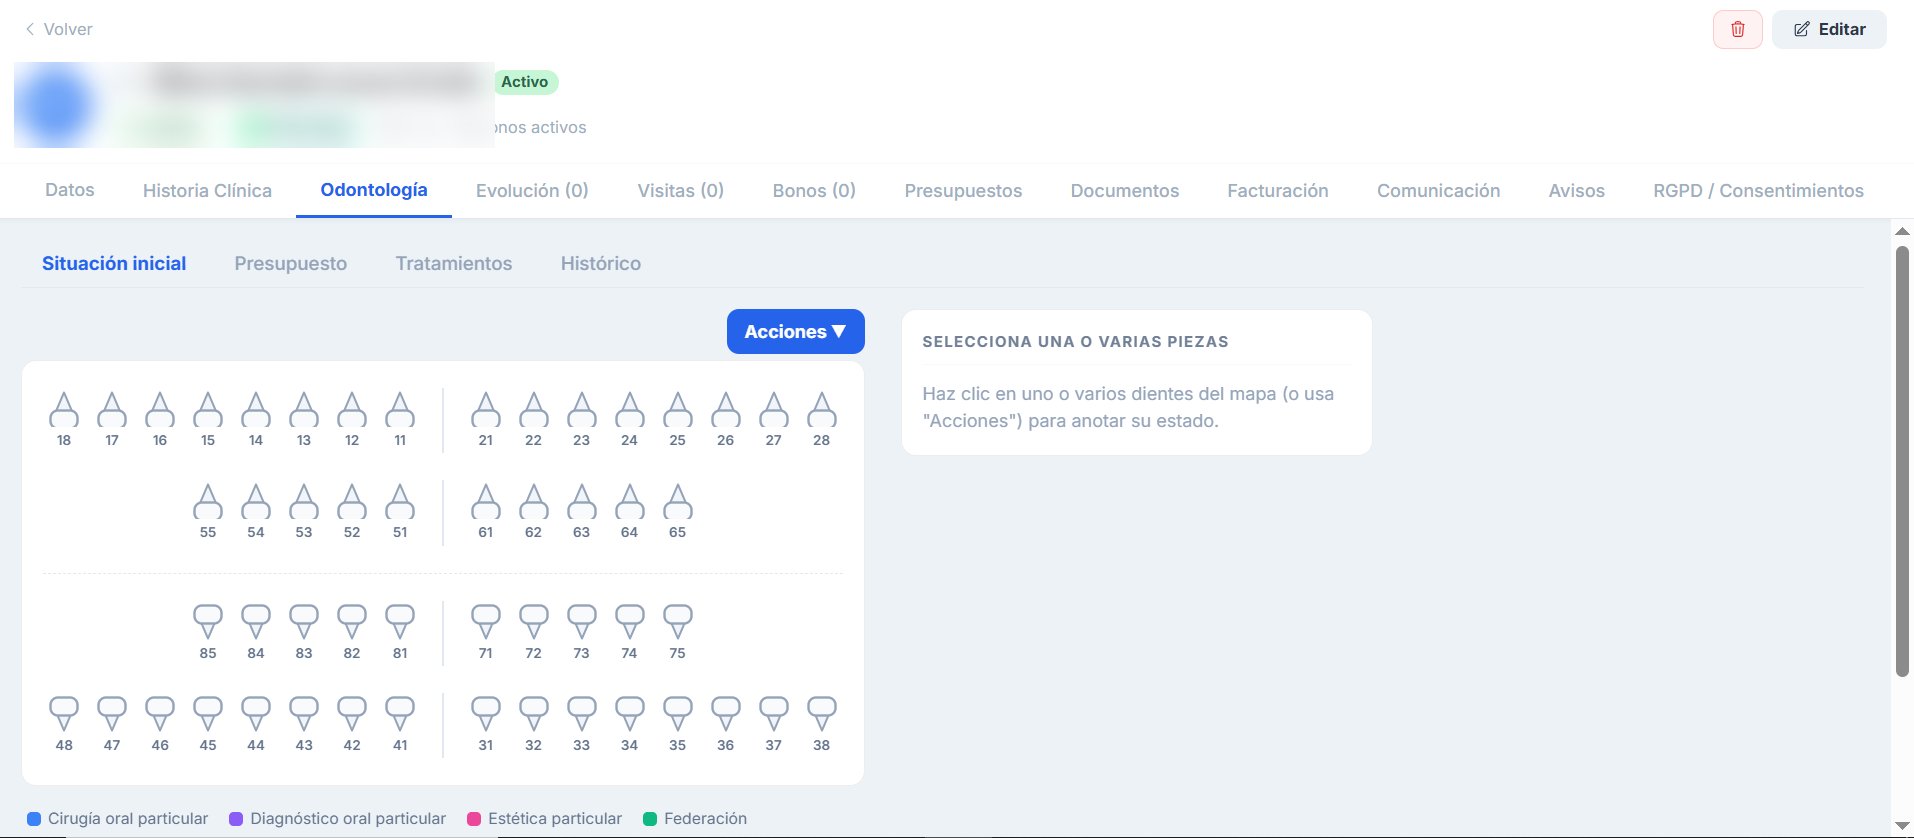Open the Documentos tab
The width and height of the screenshot is (1914, 838).
tap(1125, 190)
